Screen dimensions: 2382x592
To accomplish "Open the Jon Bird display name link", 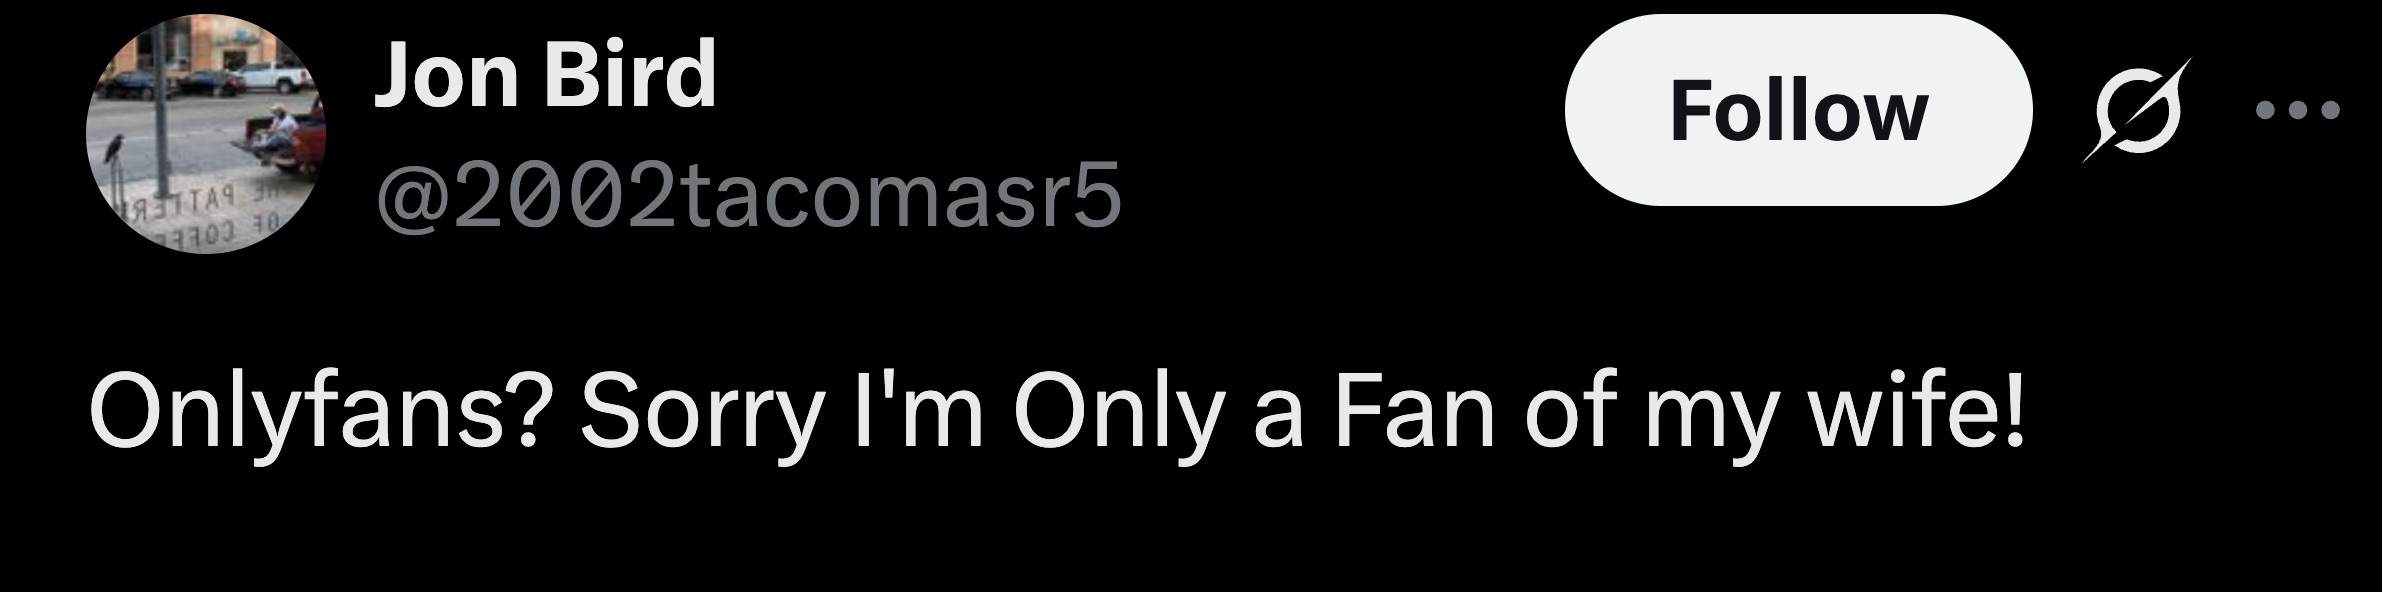I will tap(545, 75).
